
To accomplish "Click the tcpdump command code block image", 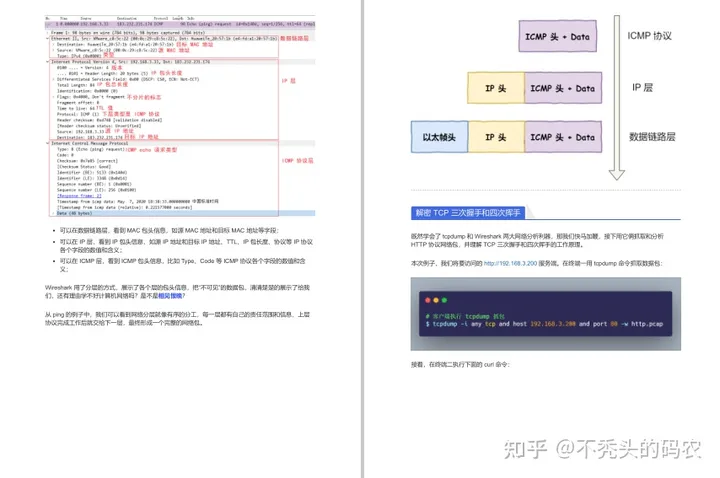I will pos(546,314).
